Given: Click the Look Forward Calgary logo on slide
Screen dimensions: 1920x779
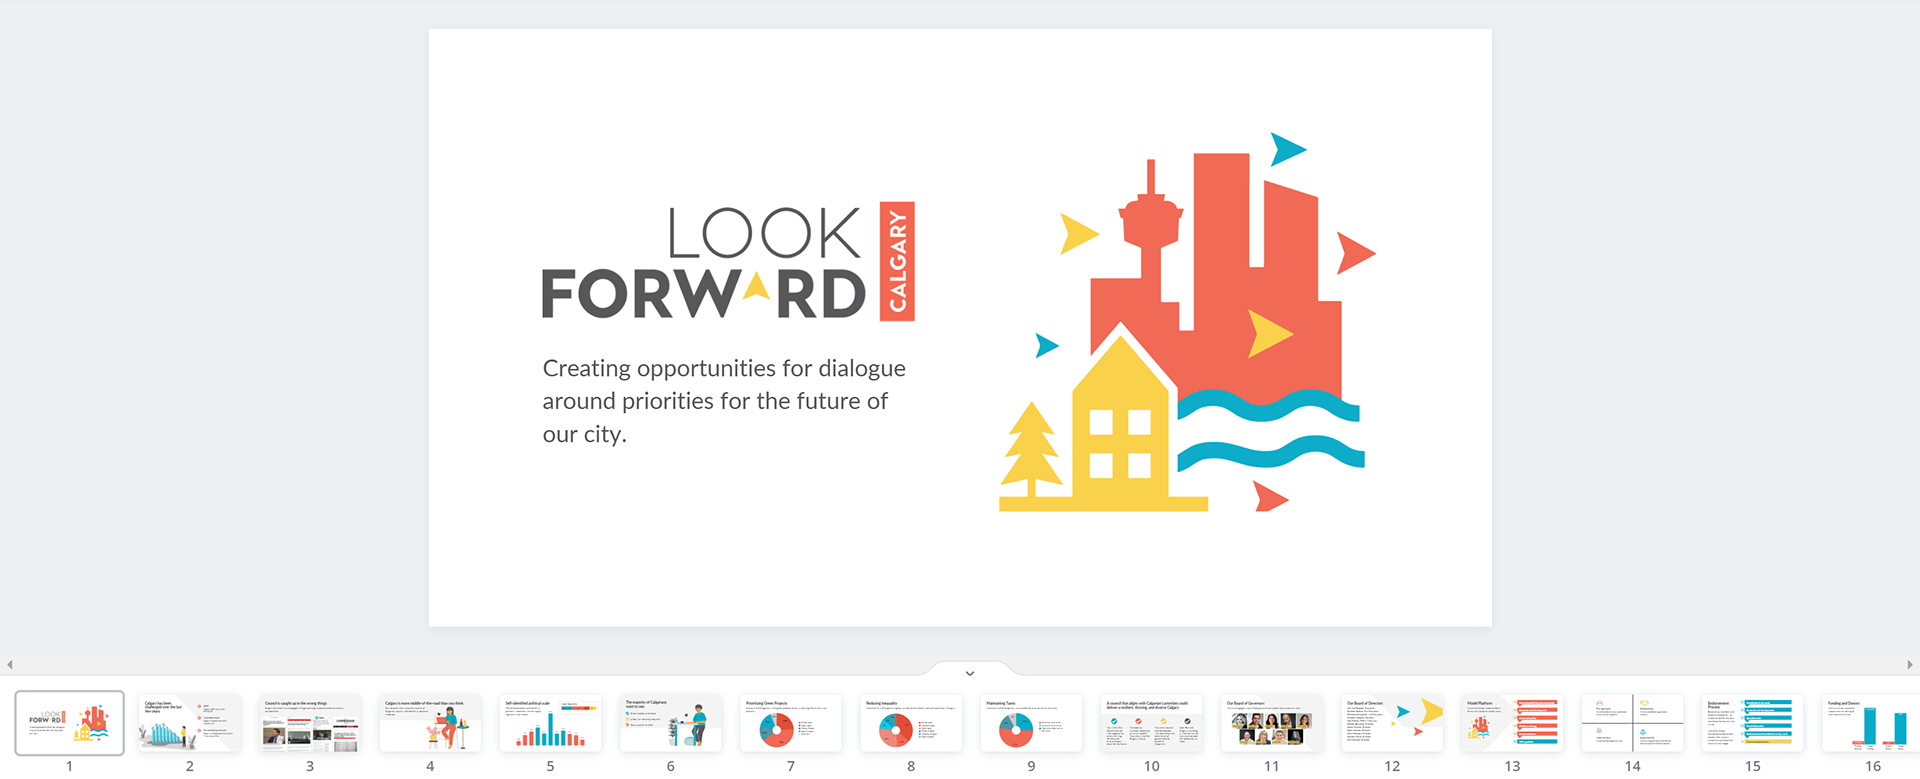Looking at the screenshot, I should (x=728, y=261).
